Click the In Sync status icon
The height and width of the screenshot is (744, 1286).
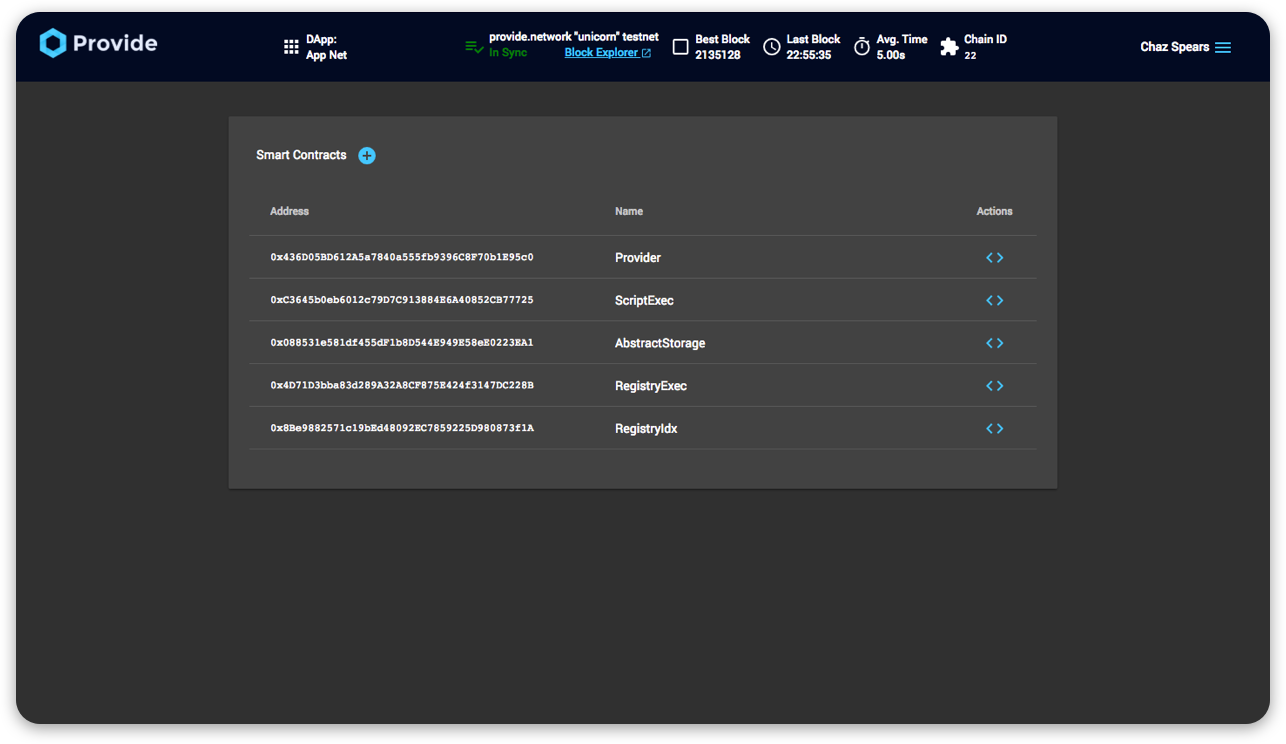(x=474, y=47)
